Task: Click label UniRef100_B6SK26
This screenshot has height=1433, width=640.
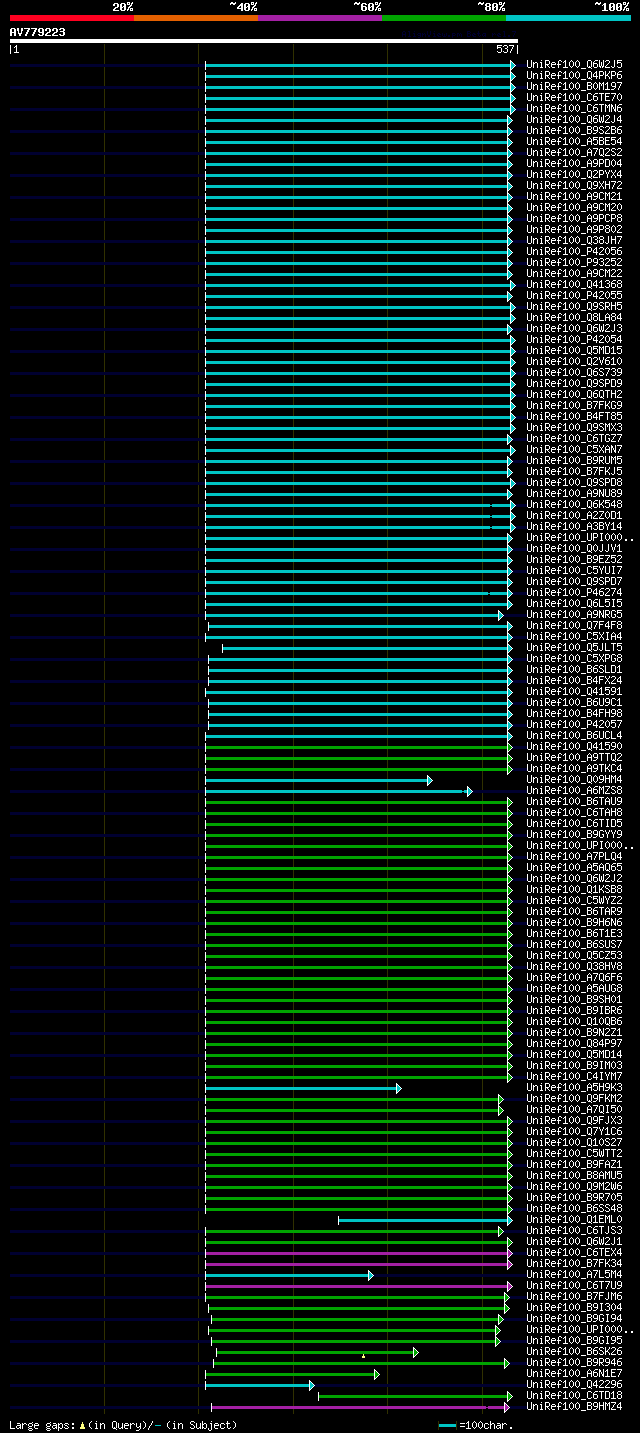Action: tap(574, 1351)
